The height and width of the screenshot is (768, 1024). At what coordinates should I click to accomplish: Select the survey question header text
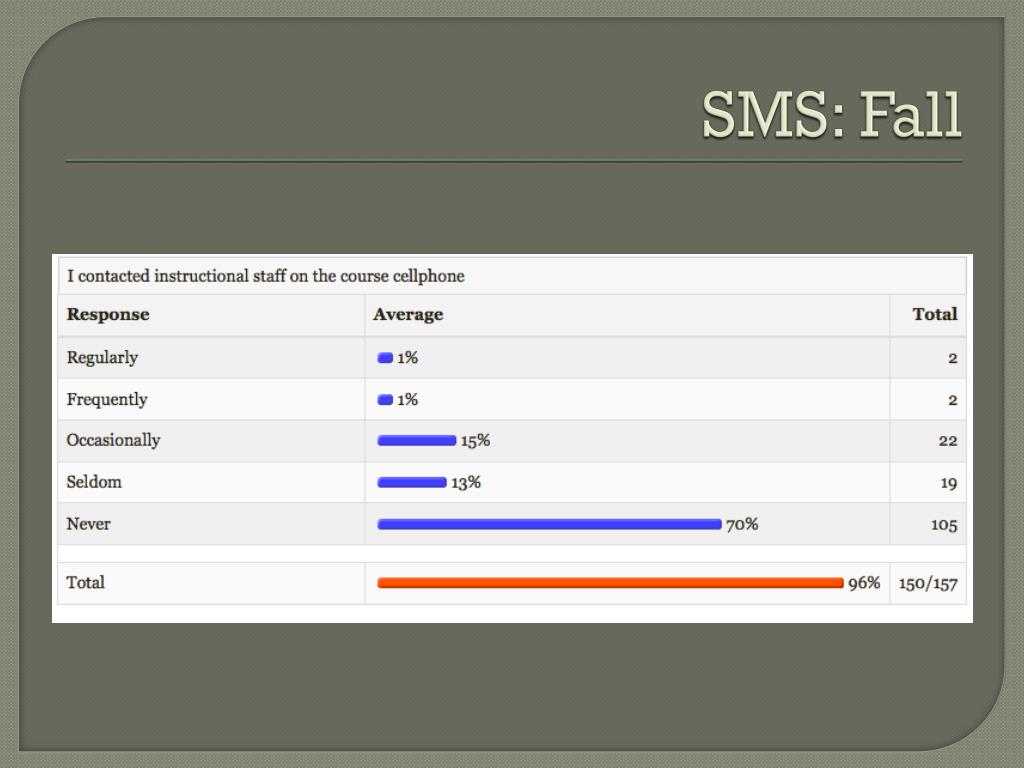coord(266,276)
